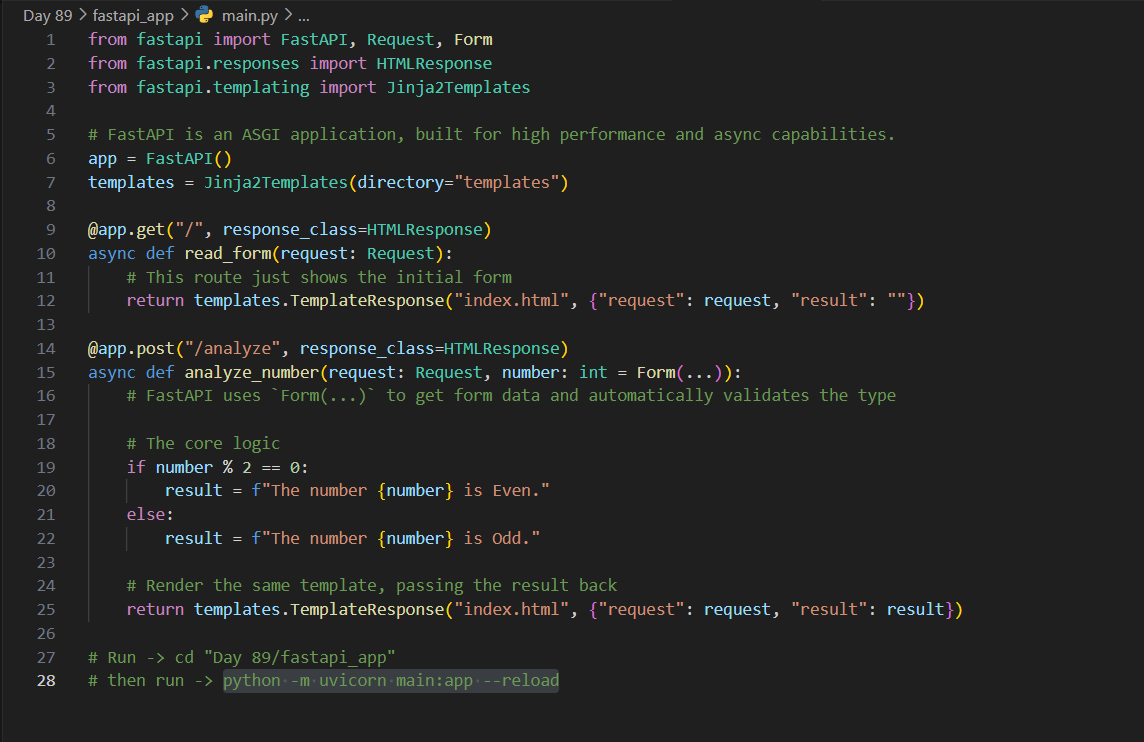
Task: Click the '"/analyze"' route string
Action: click(x=233, y=349)
